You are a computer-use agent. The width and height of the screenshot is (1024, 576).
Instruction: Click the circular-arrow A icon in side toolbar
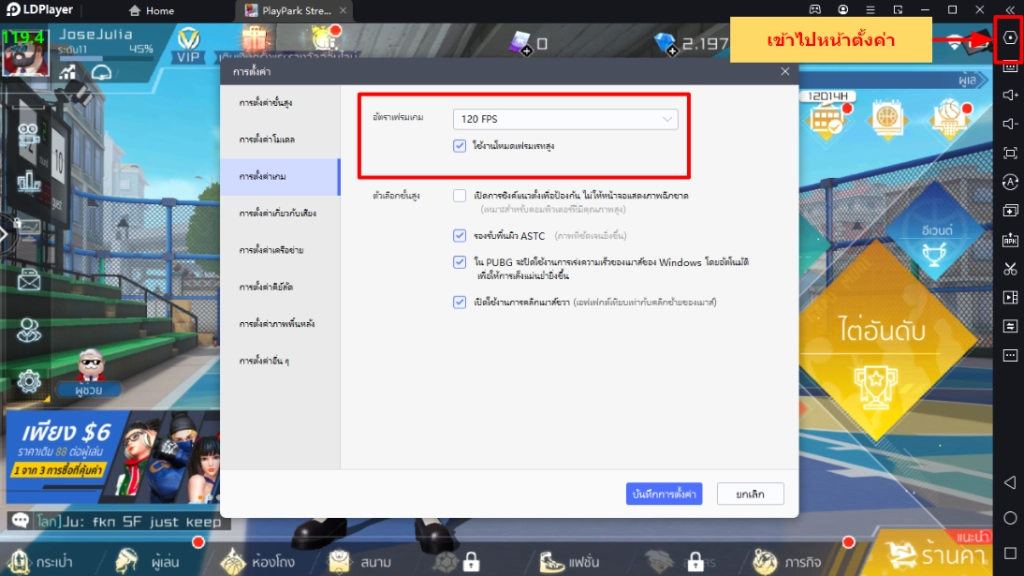(x=1010, y=182)
